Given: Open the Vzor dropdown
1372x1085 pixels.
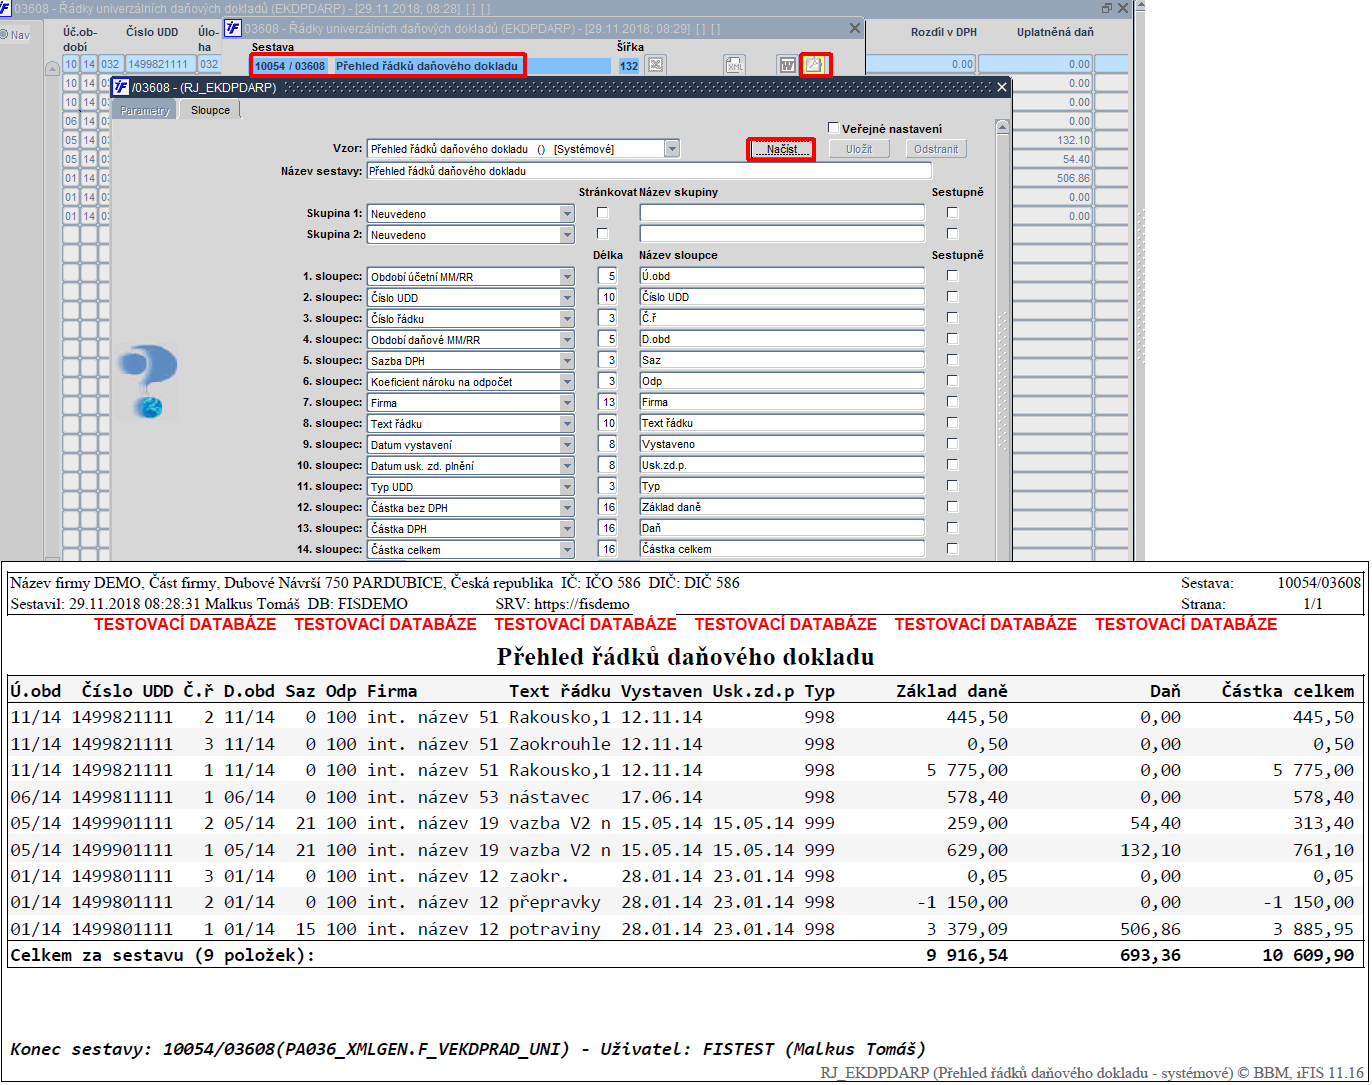Looking at the screenshot, I should click(x=672, y=149).
